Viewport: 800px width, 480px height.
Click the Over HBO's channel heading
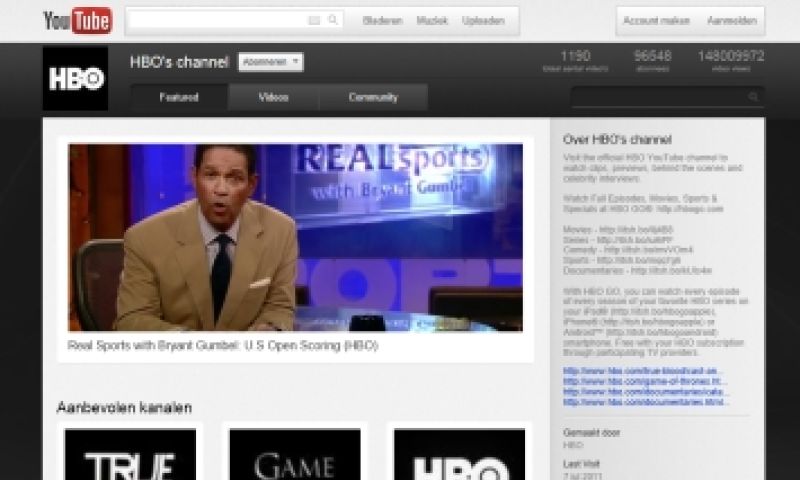point(617,139)
